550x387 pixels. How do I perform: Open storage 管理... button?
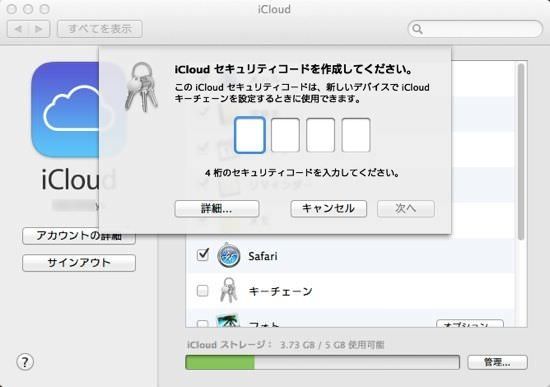[x=497, y=362]
